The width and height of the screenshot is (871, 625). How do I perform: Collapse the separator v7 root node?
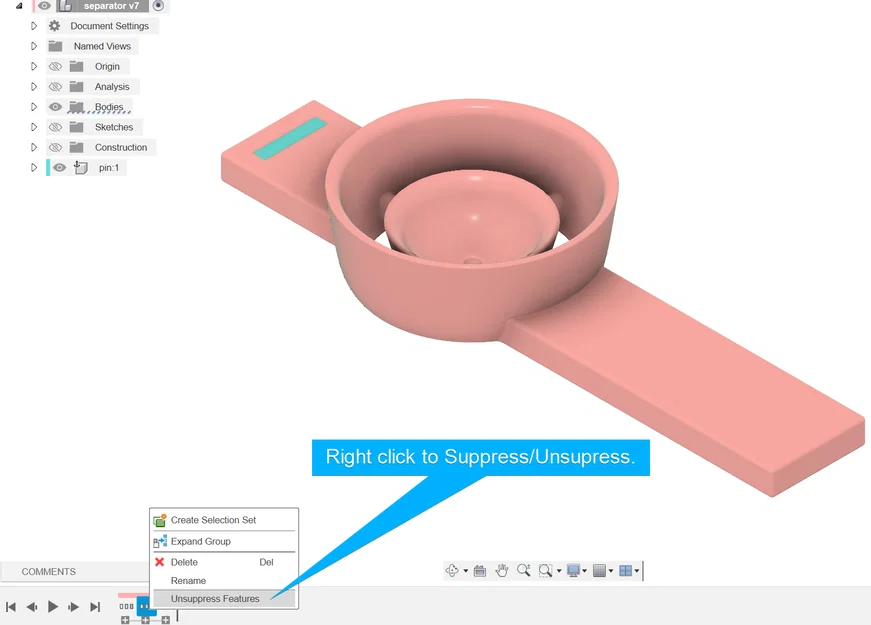coord(19,6)
